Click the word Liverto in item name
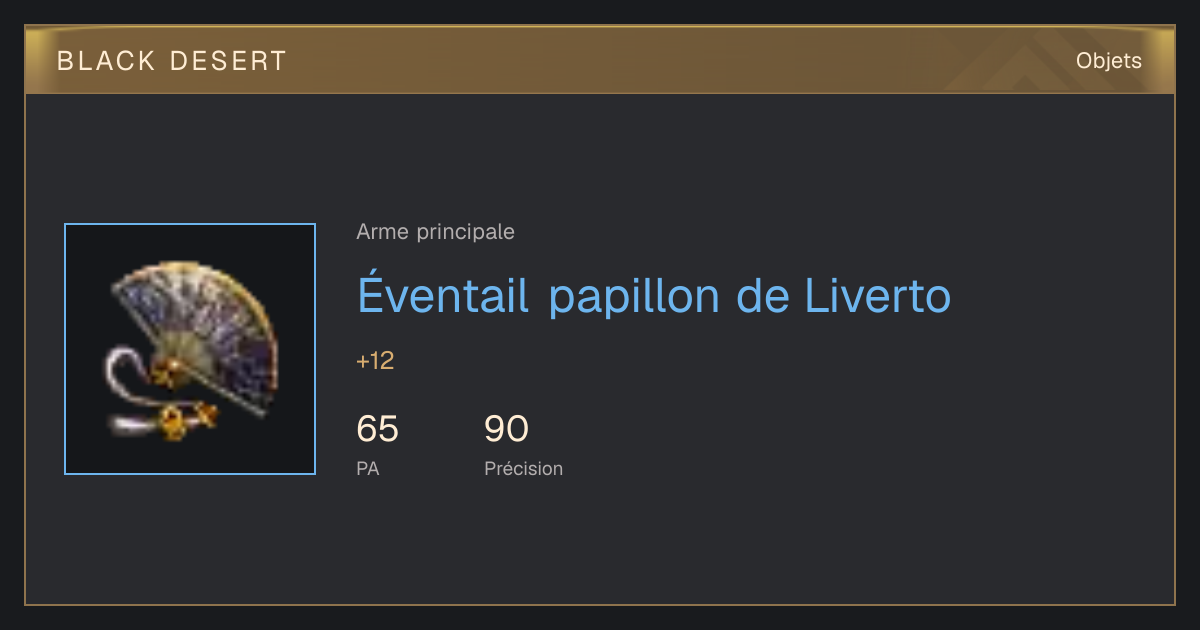The image size is (1200, 630). click(877, 296)
